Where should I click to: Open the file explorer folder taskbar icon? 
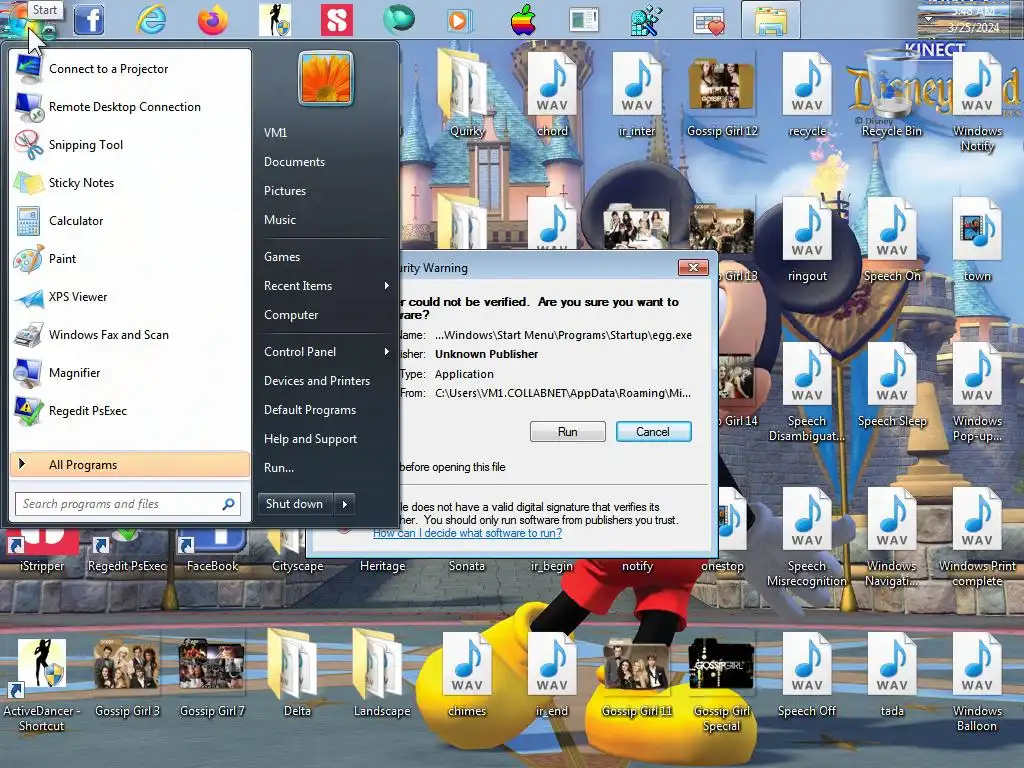[771, 20]
